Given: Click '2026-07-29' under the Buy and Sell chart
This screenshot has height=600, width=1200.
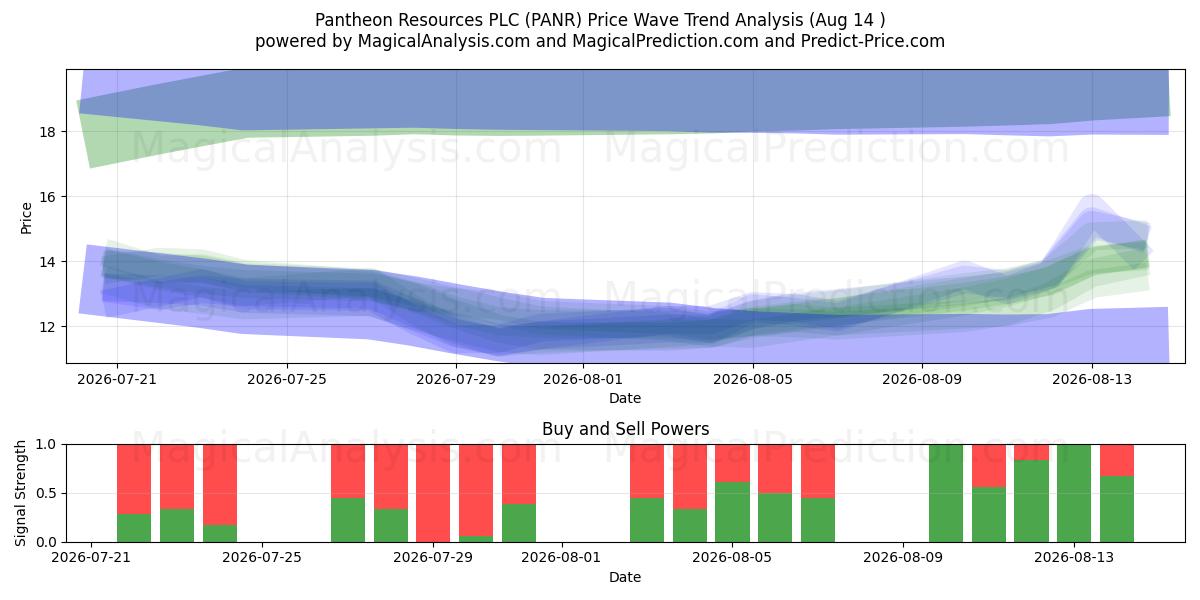Looking at the screenshot, I should (x=433, y=559).
